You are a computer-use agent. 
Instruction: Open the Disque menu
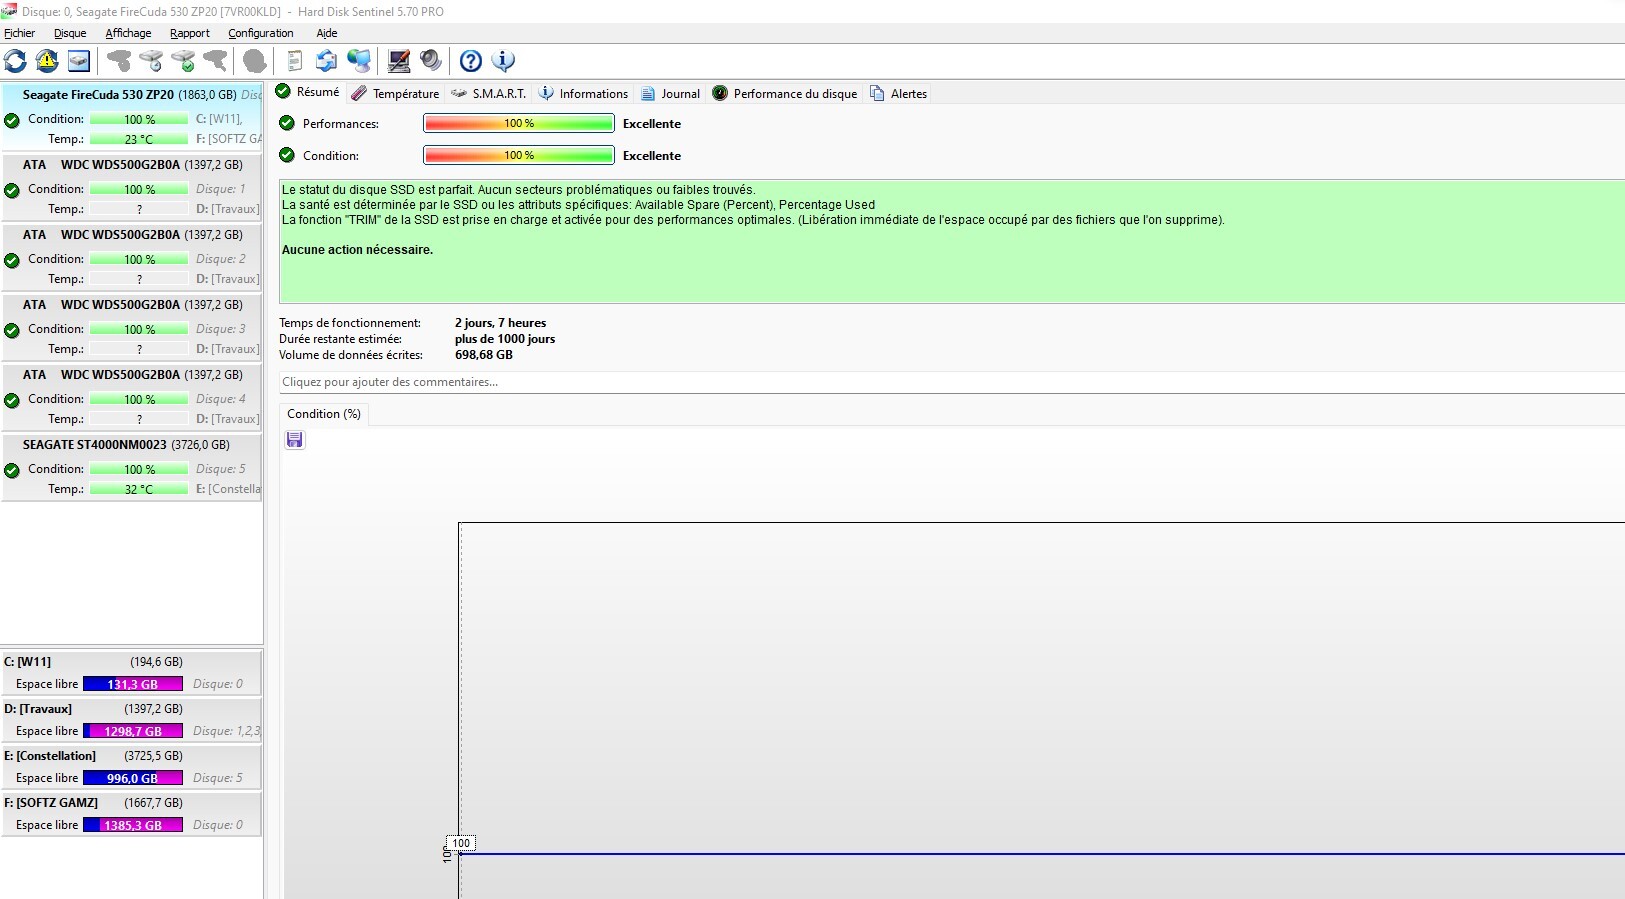70,33
